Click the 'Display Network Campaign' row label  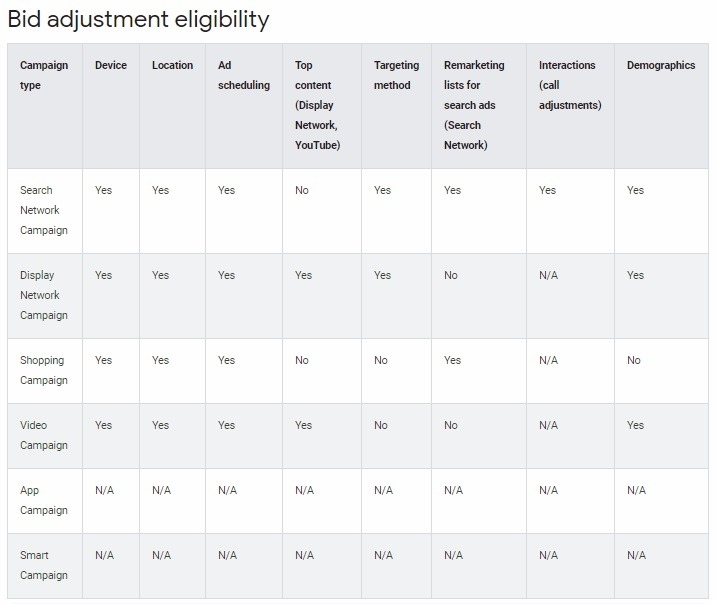44,295
